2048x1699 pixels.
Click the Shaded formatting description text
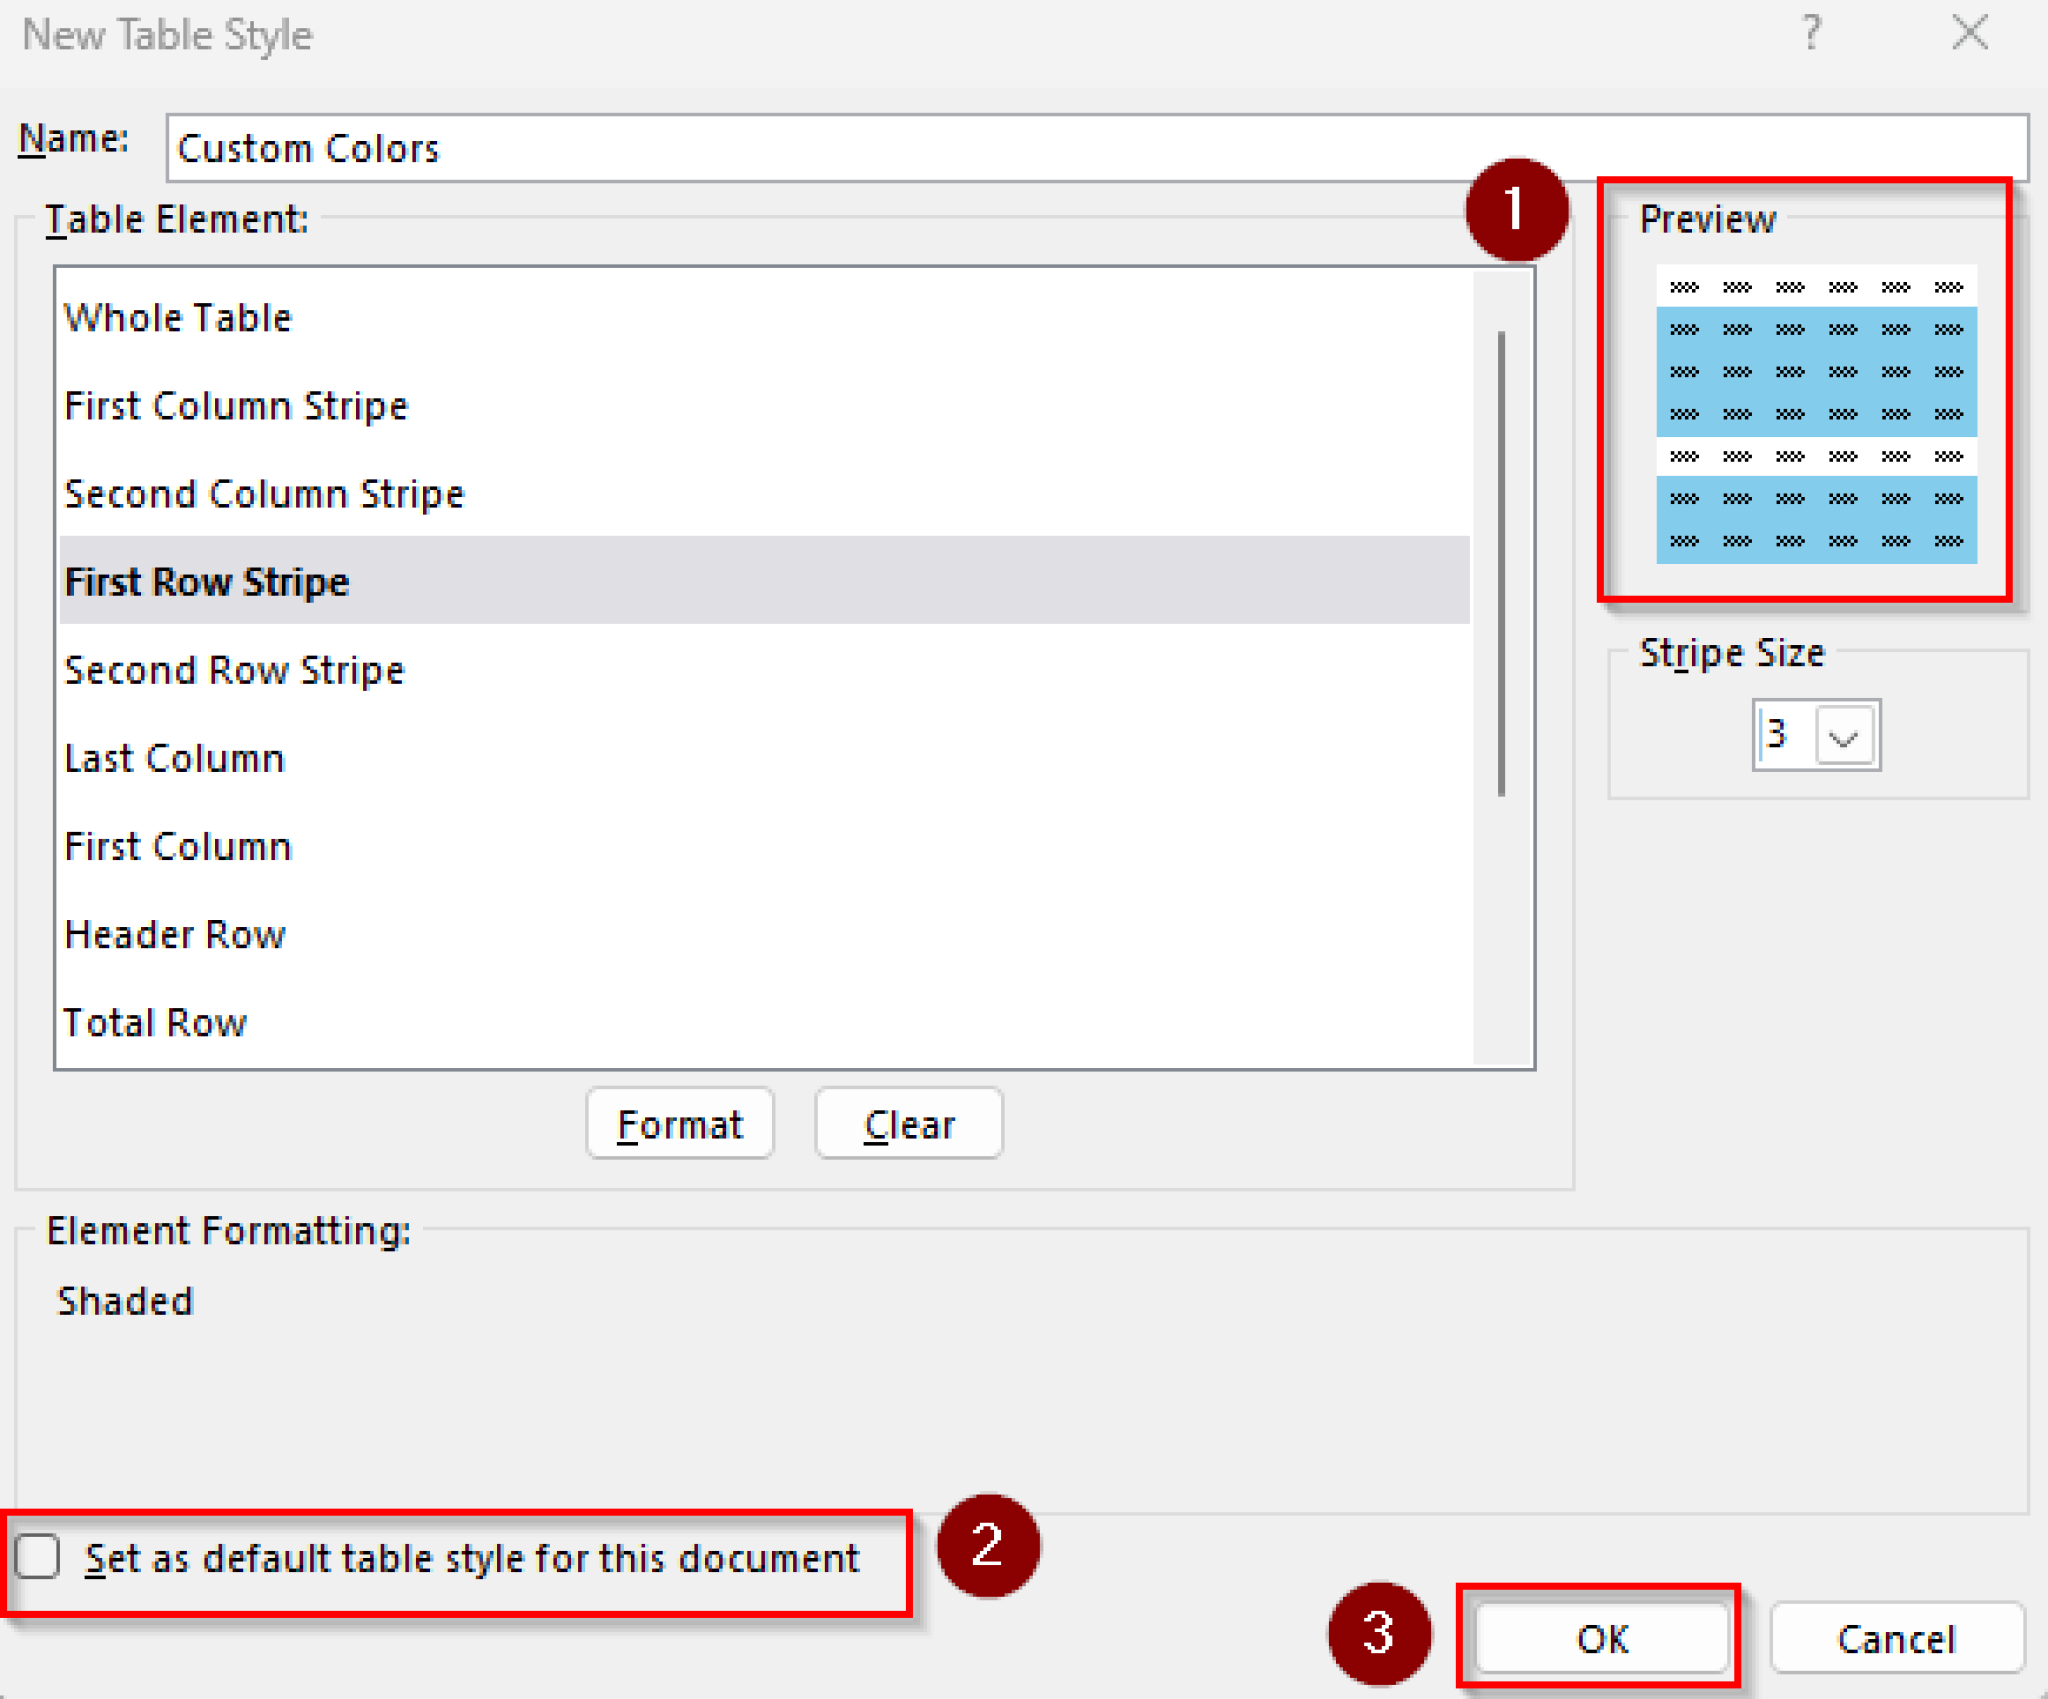(x=124, y=1300)
